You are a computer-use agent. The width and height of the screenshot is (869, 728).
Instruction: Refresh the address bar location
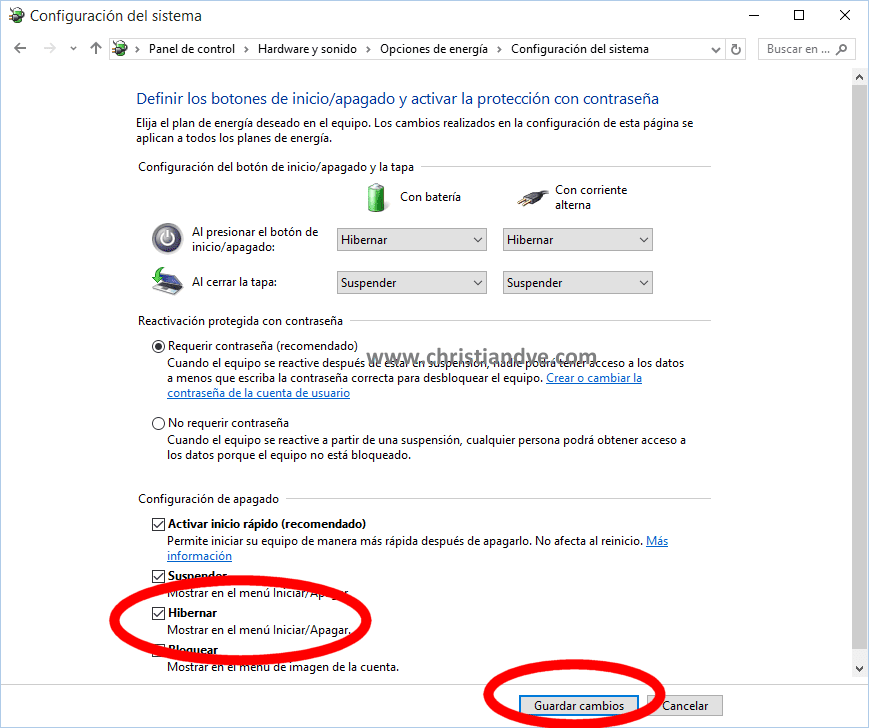click(736, 49)
